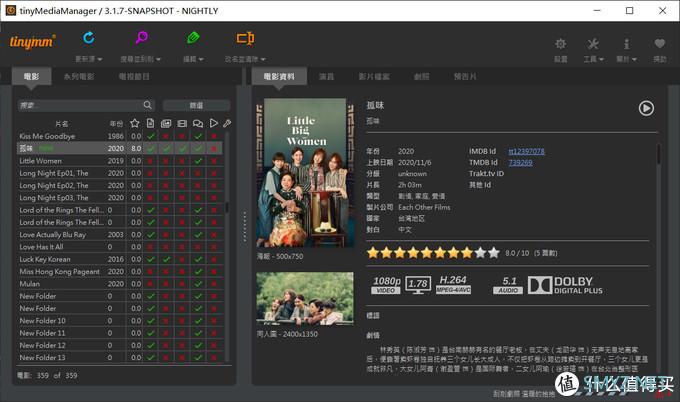
Task: Select Long Night Ep01, The row
Action: coord(120,173)
